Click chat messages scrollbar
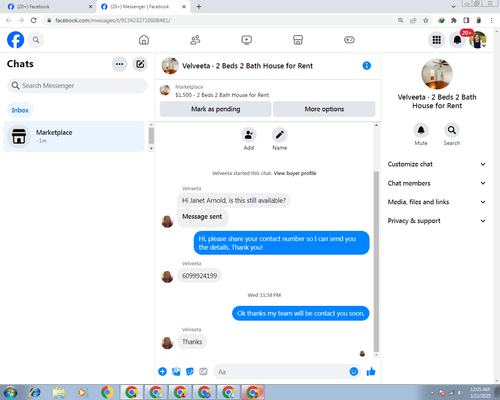The width and height of the screenshot is (500, 400). click(x=376, y=262)
